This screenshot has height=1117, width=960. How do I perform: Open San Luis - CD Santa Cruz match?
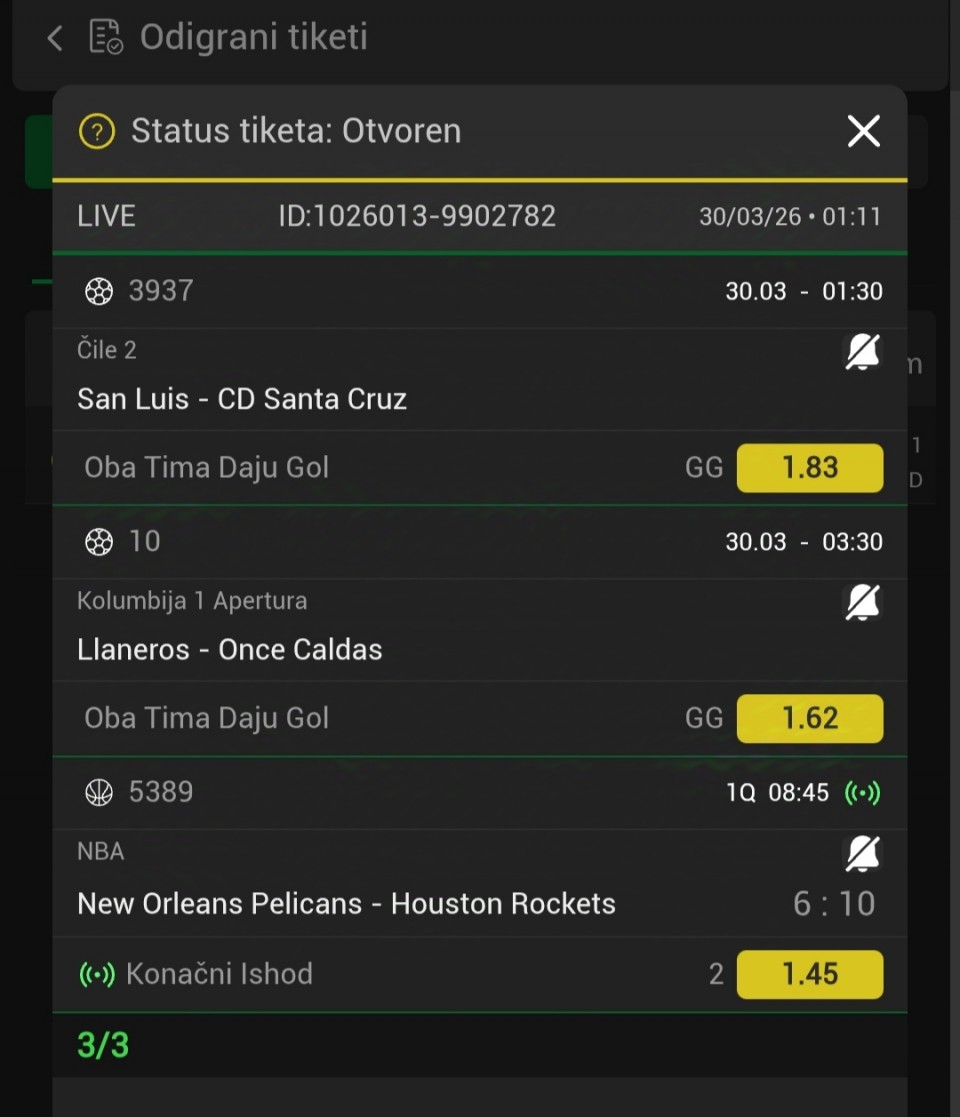[242, 399]
